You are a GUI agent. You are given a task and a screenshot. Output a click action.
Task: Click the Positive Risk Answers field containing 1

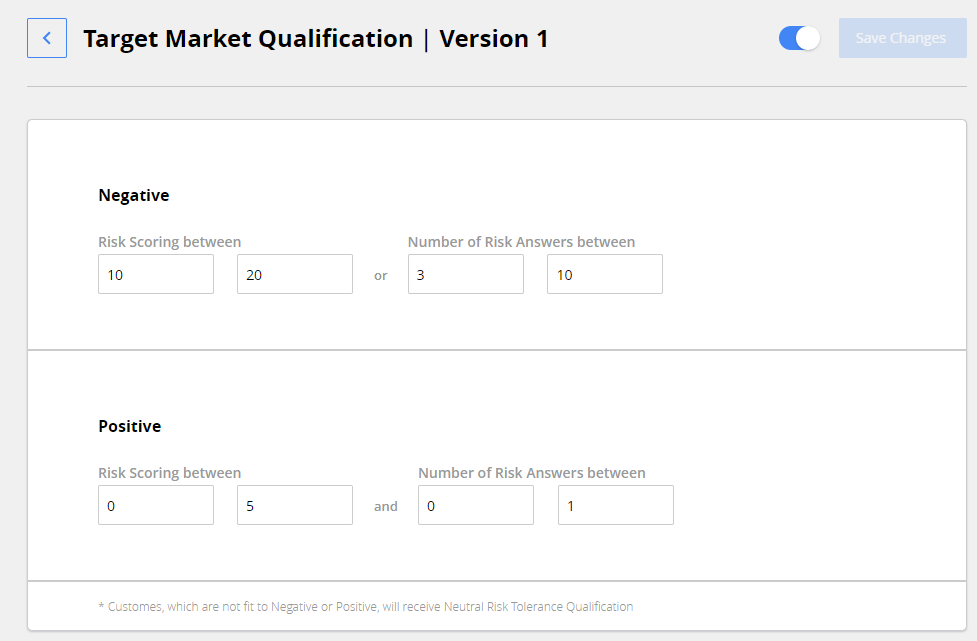point(615,505)
